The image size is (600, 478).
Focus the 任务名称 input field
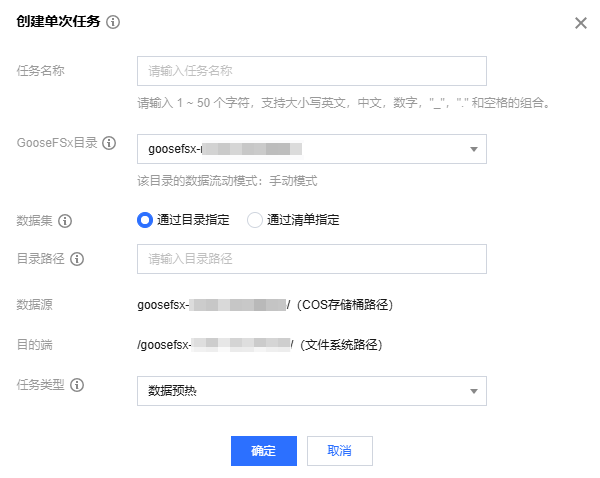pos(311,71)
